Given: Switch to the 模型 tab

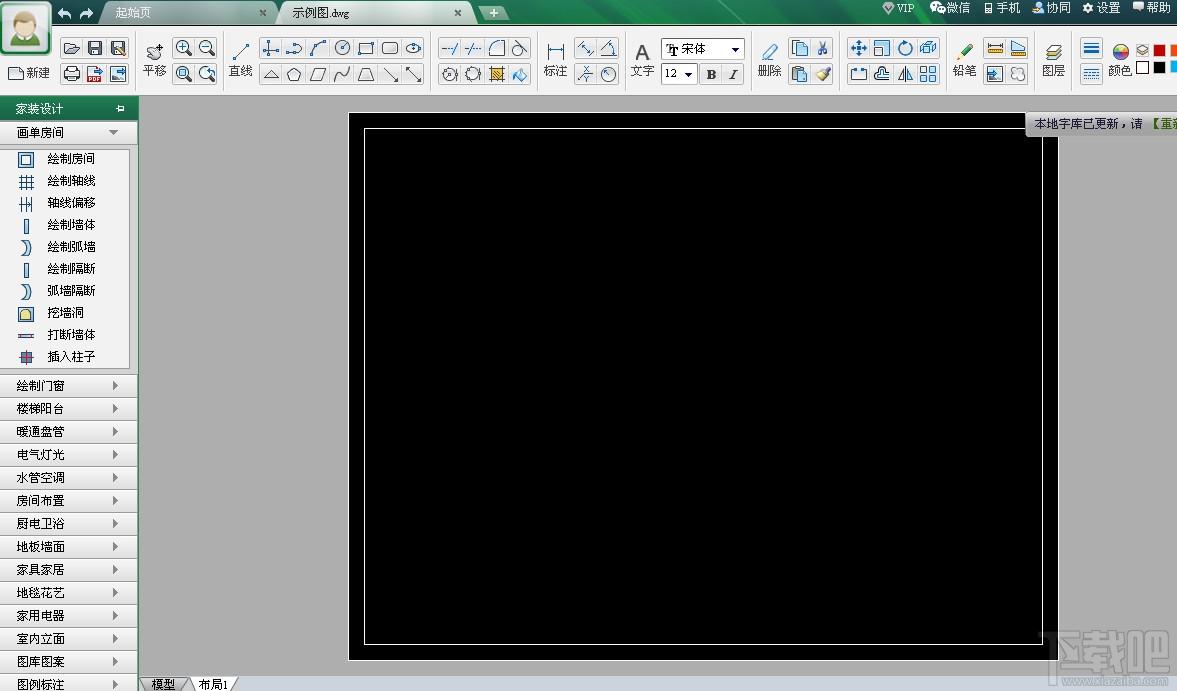Looking at the screenshot, I should (163, 683).
